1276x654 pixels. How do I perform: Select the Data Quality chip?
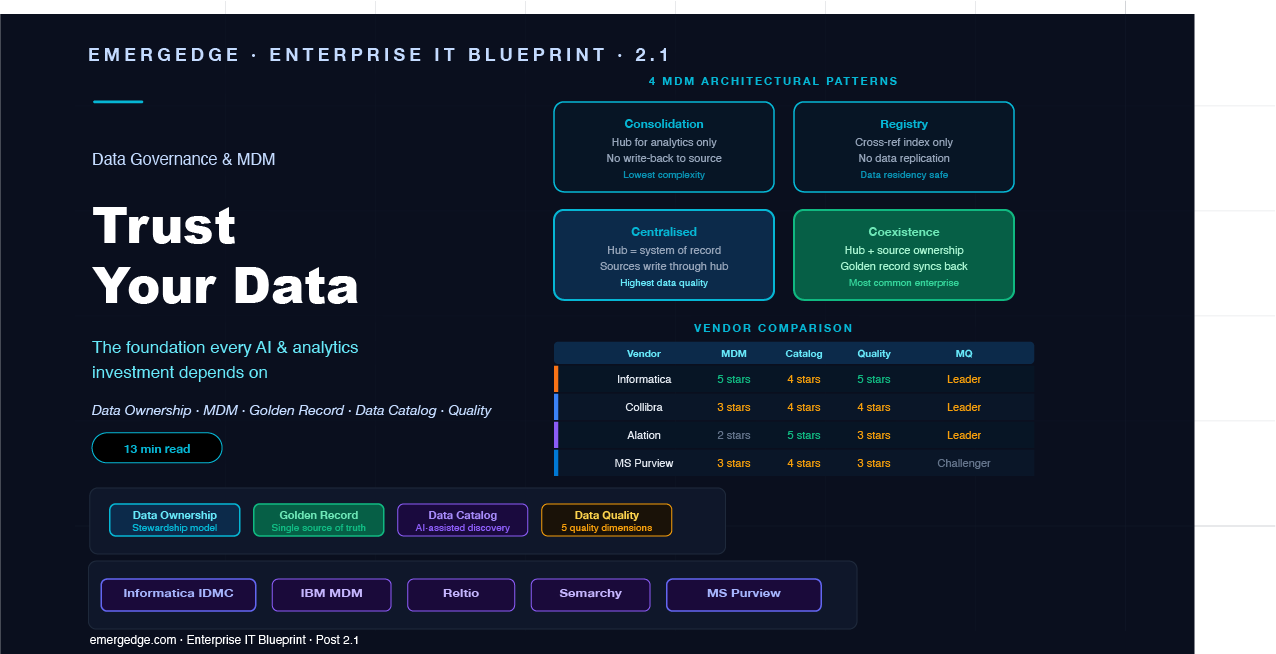pyautogui.click(x=607, y=520)
